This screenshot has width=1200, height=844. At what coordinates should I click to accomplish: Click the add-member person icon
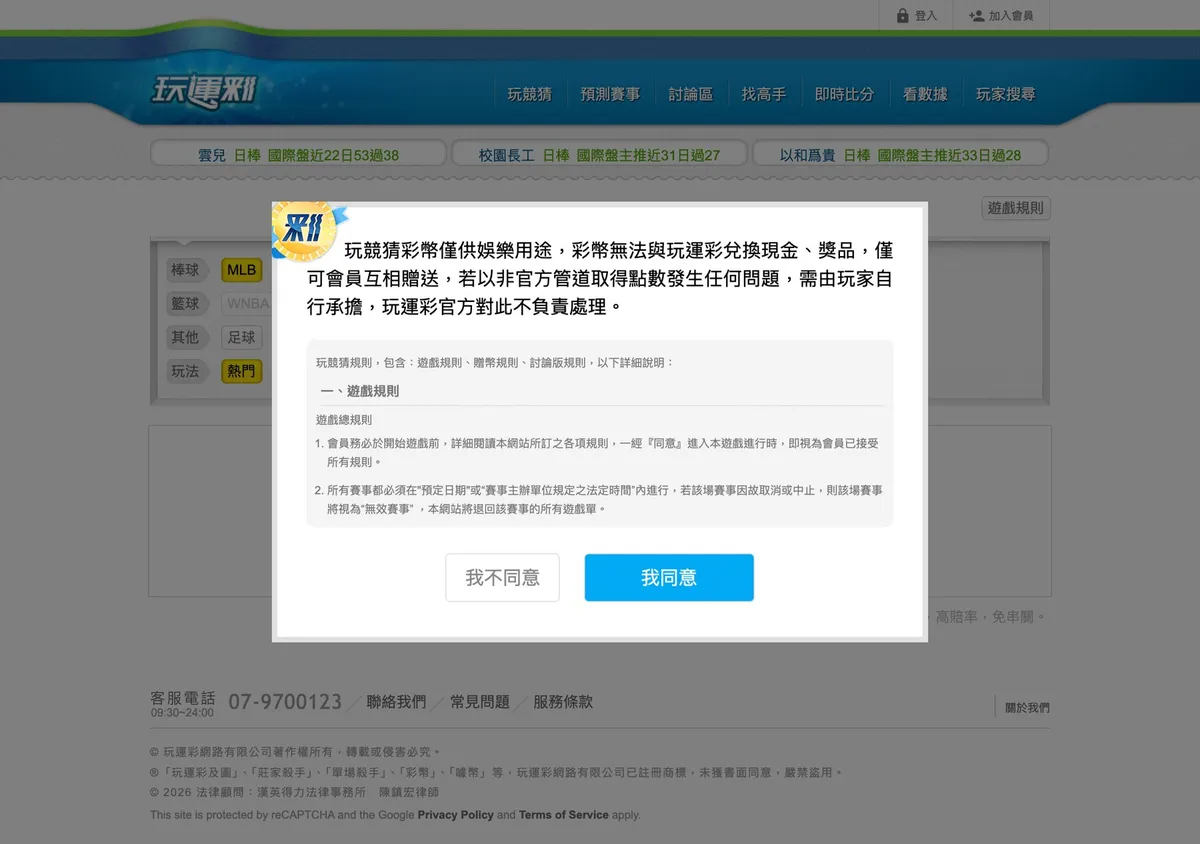coord(976,16)
